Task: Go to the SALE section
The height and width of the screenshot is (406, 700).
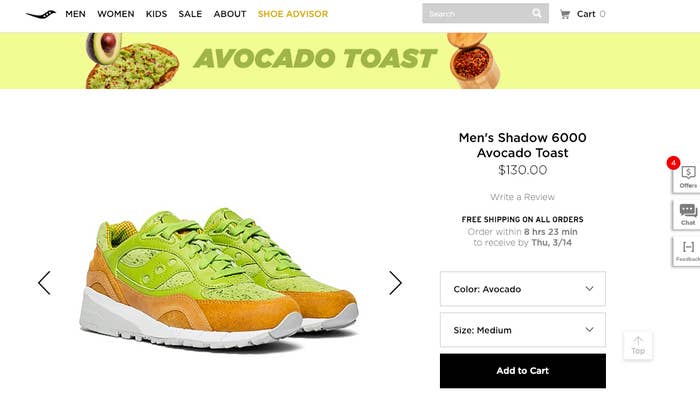Action: (x=190, y=14)
